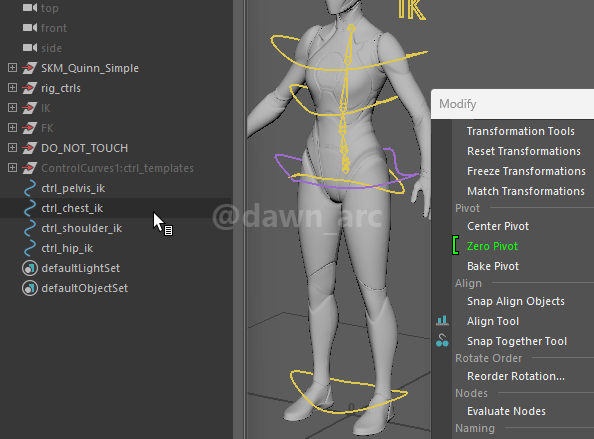Choose Match Transformations

click(x=526, y=191)
